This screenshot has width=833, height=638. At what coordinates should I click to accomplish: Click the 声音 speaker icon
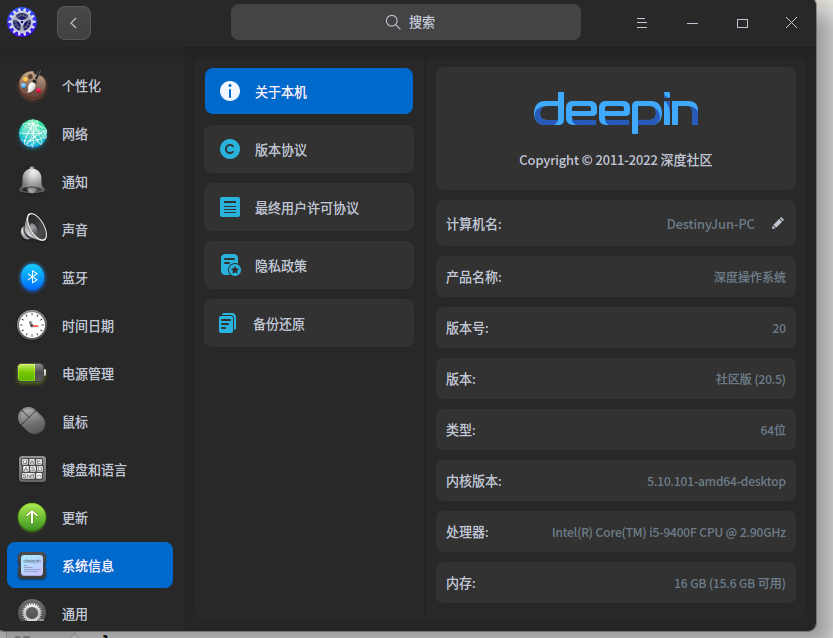click(x=33, y=230)
